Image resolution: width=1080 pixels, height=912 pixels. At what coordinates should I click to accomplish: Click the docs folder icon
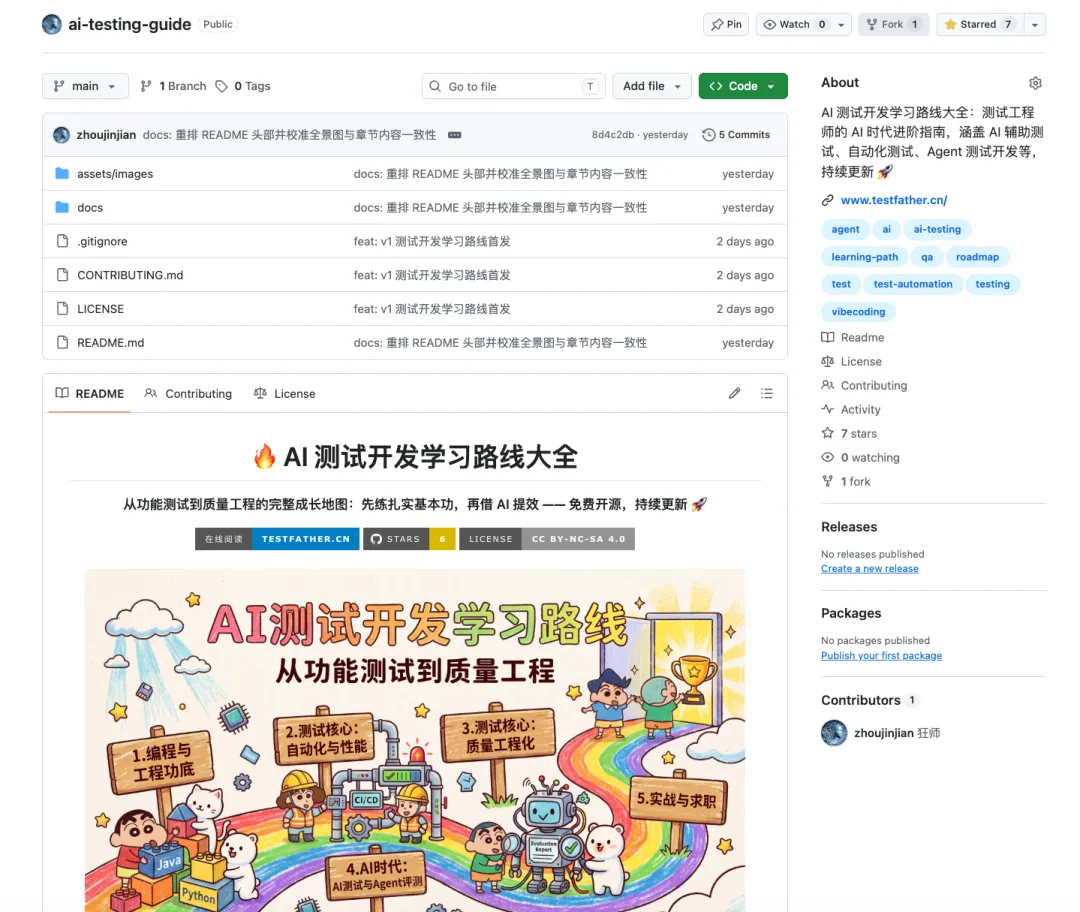pos(62,207)
